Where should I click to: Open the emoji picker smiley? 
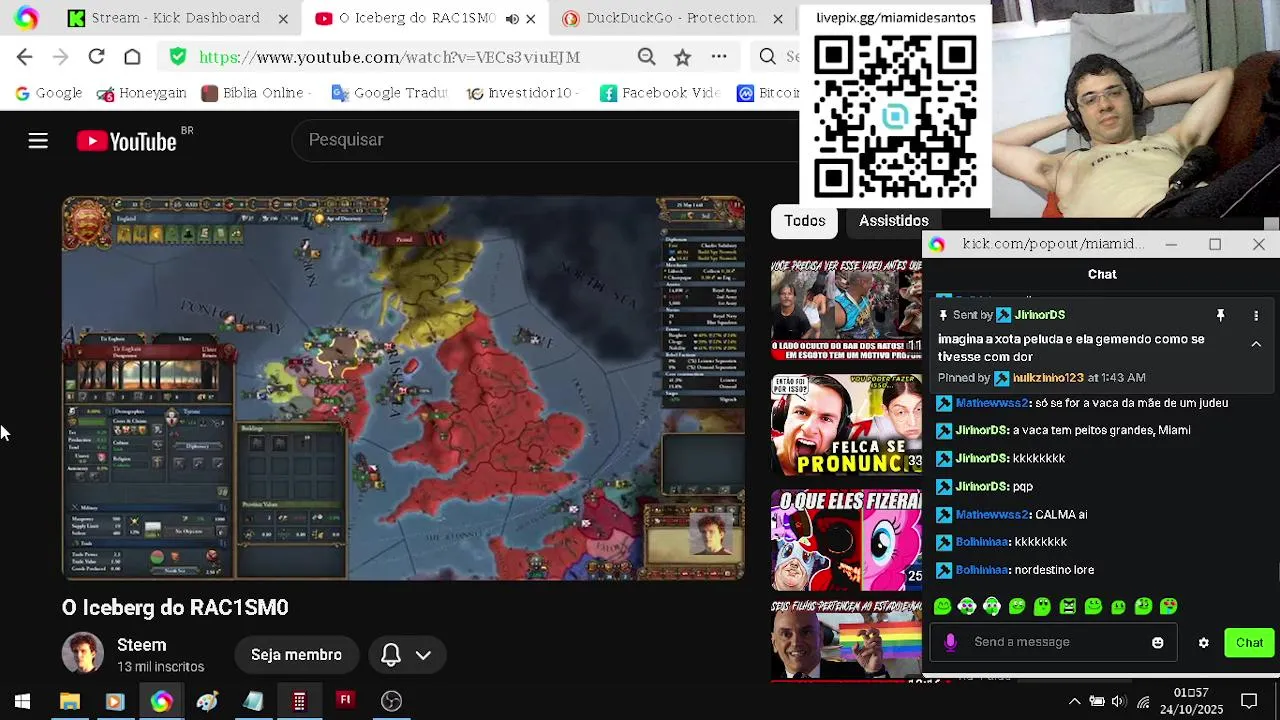point(1158,643)
